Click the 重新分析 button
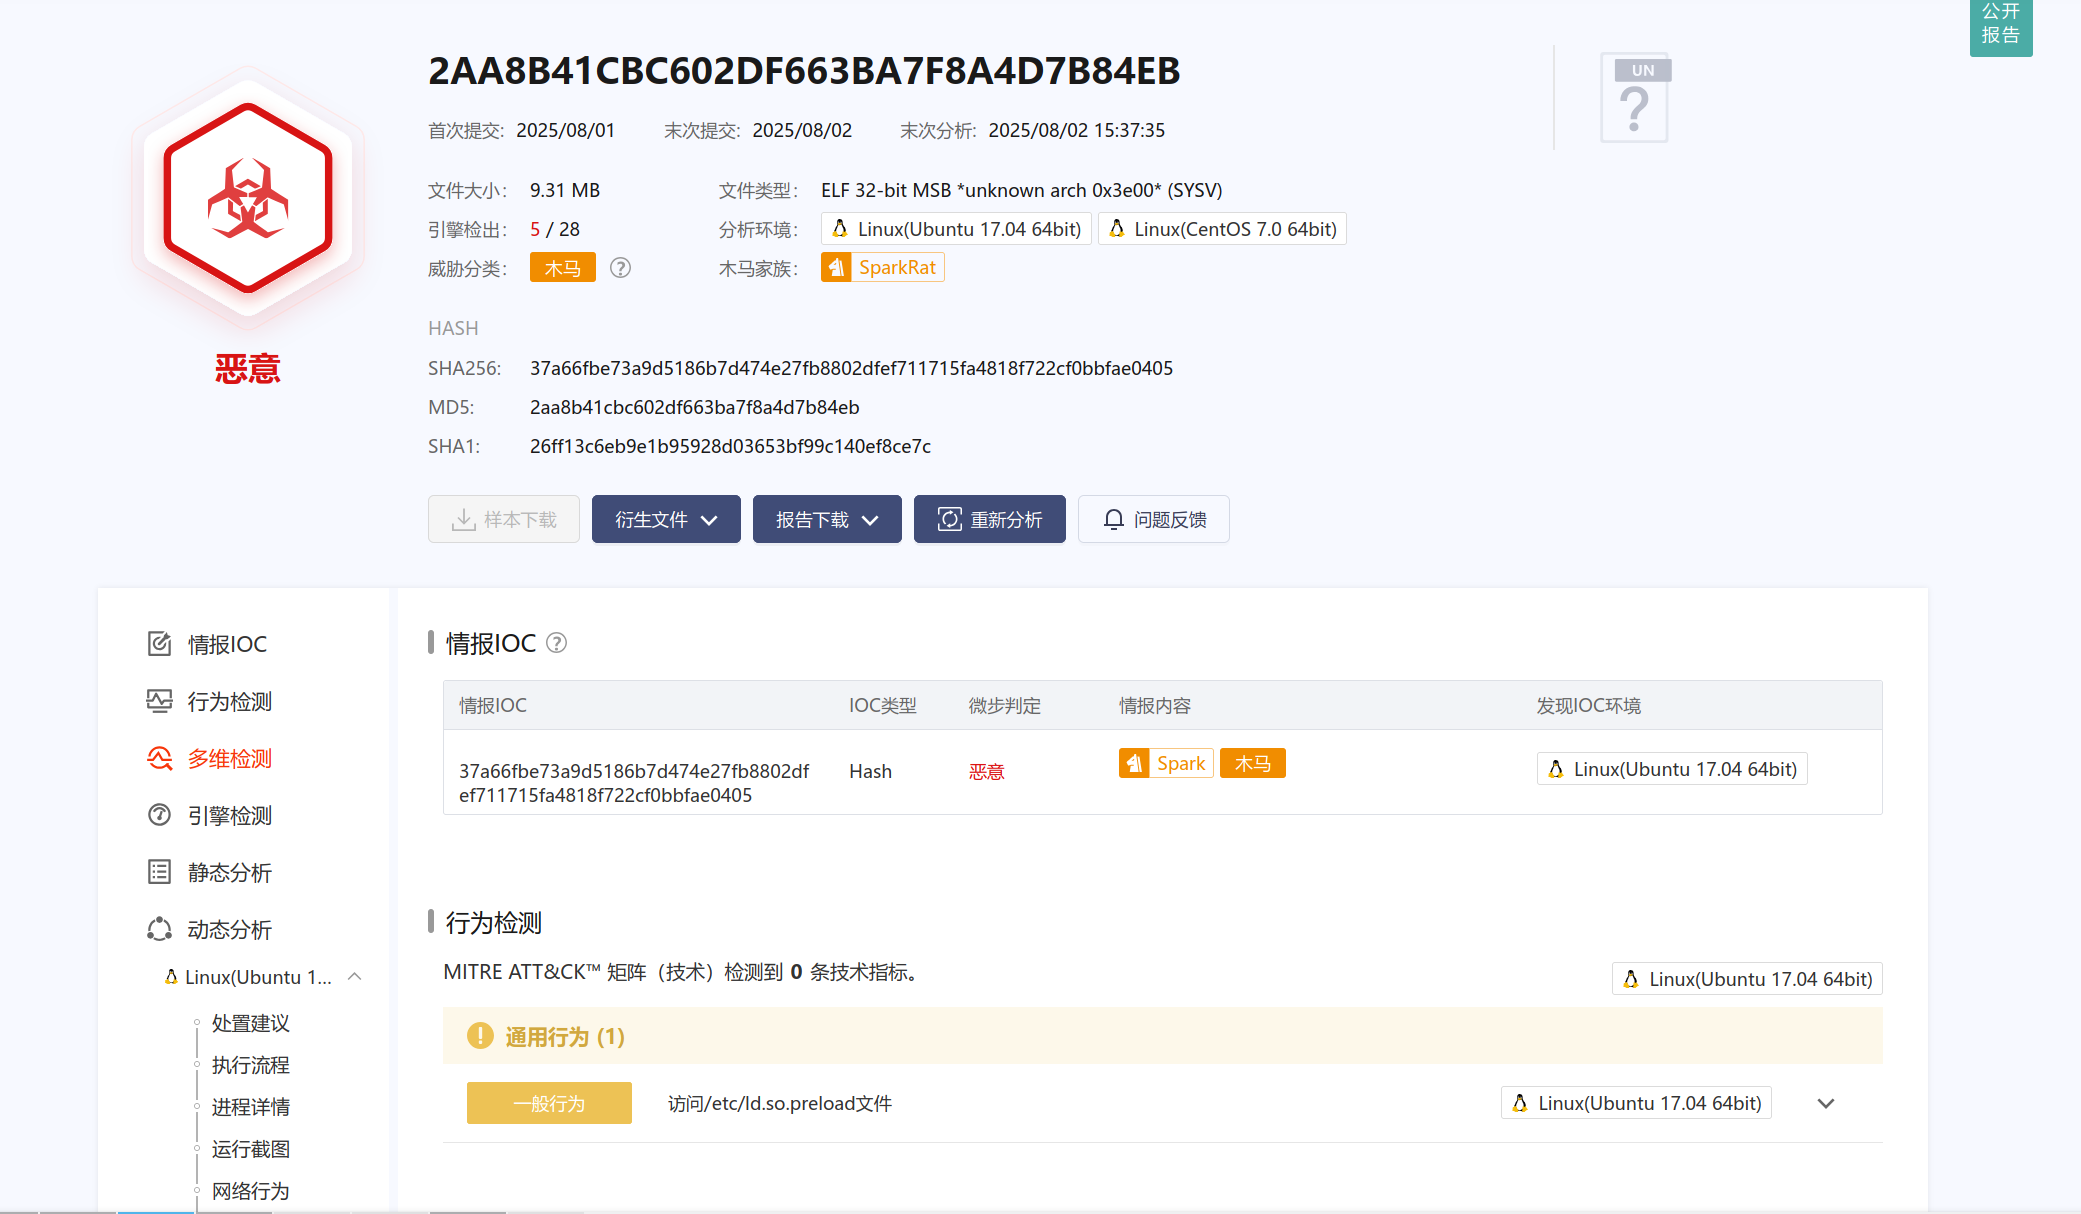Screen dimensions: 2081x1214 [989, 519]
